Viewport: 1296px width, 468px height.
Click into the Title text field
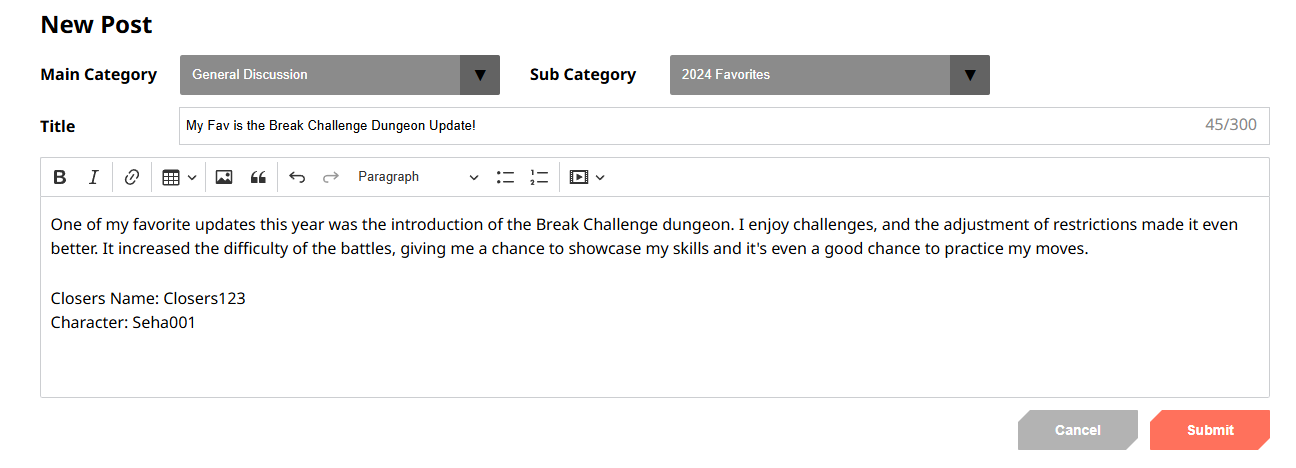pyautogui.click(x=690, y=126)
